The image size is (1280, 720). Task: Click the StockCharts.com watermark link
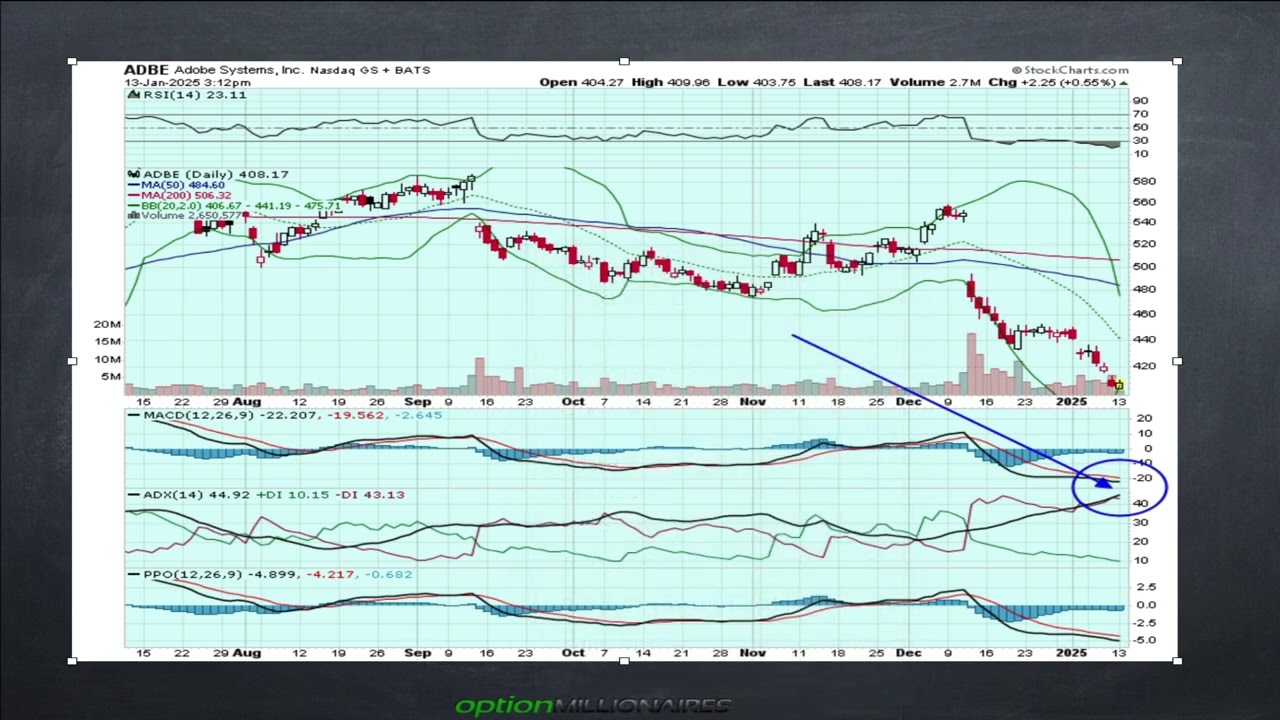coord(1070,70)
